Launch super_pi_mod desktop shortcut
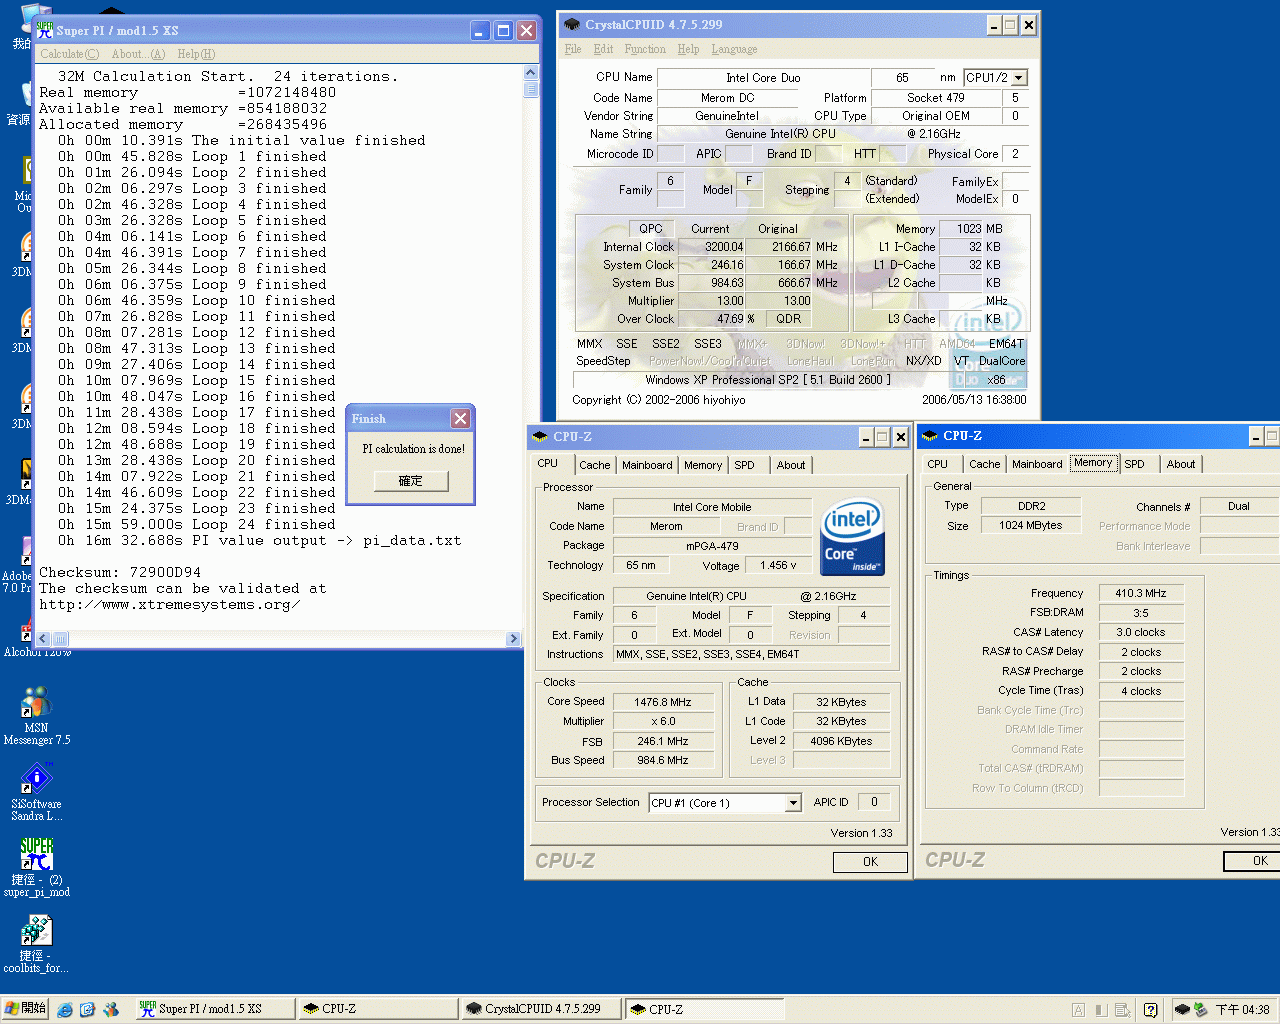 point(36,867)
